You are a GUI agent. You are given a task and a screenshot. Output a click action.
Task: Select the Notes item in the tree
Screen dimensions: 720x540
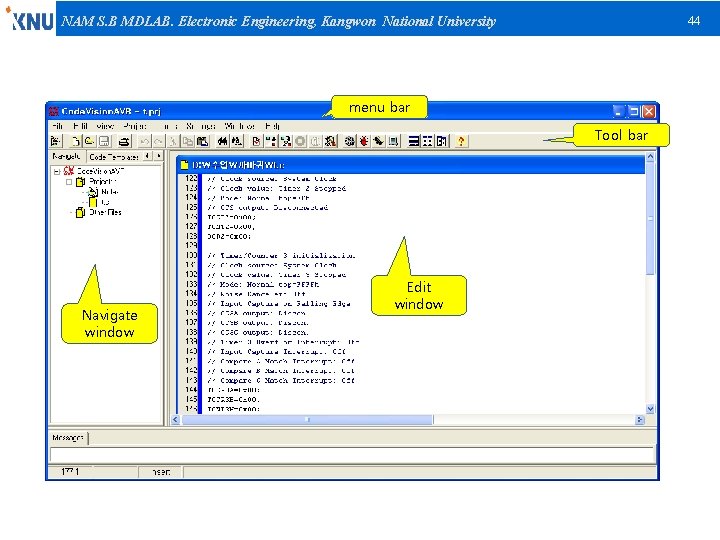click(109, 192)
